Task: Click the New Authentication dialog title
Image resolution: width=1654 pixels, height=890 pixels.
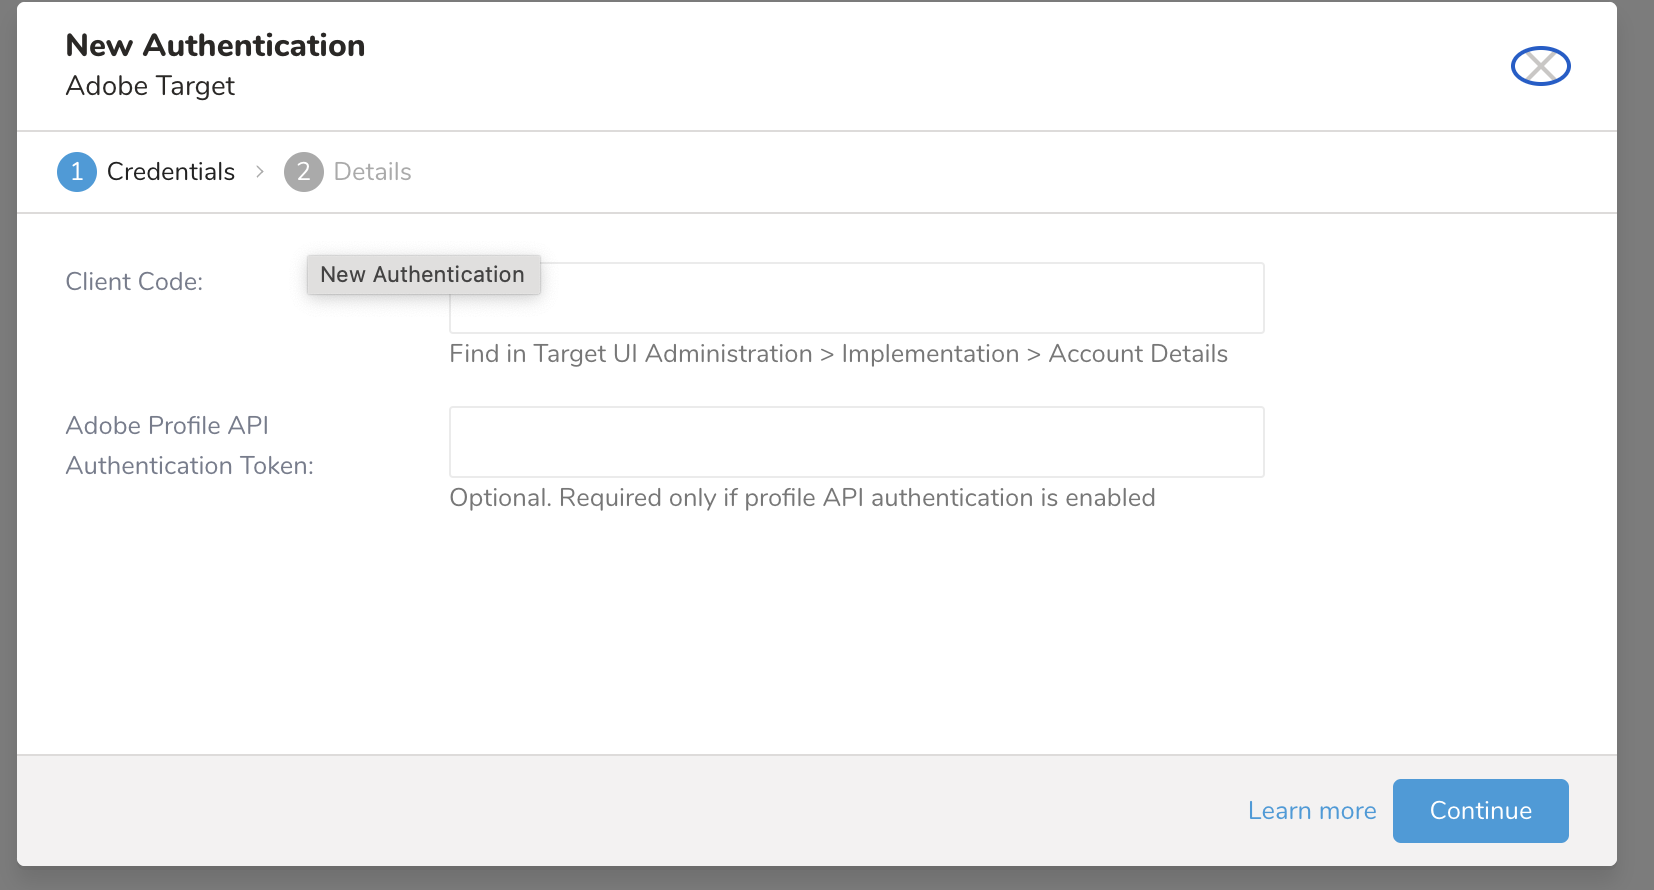Action: click(215, 45)
